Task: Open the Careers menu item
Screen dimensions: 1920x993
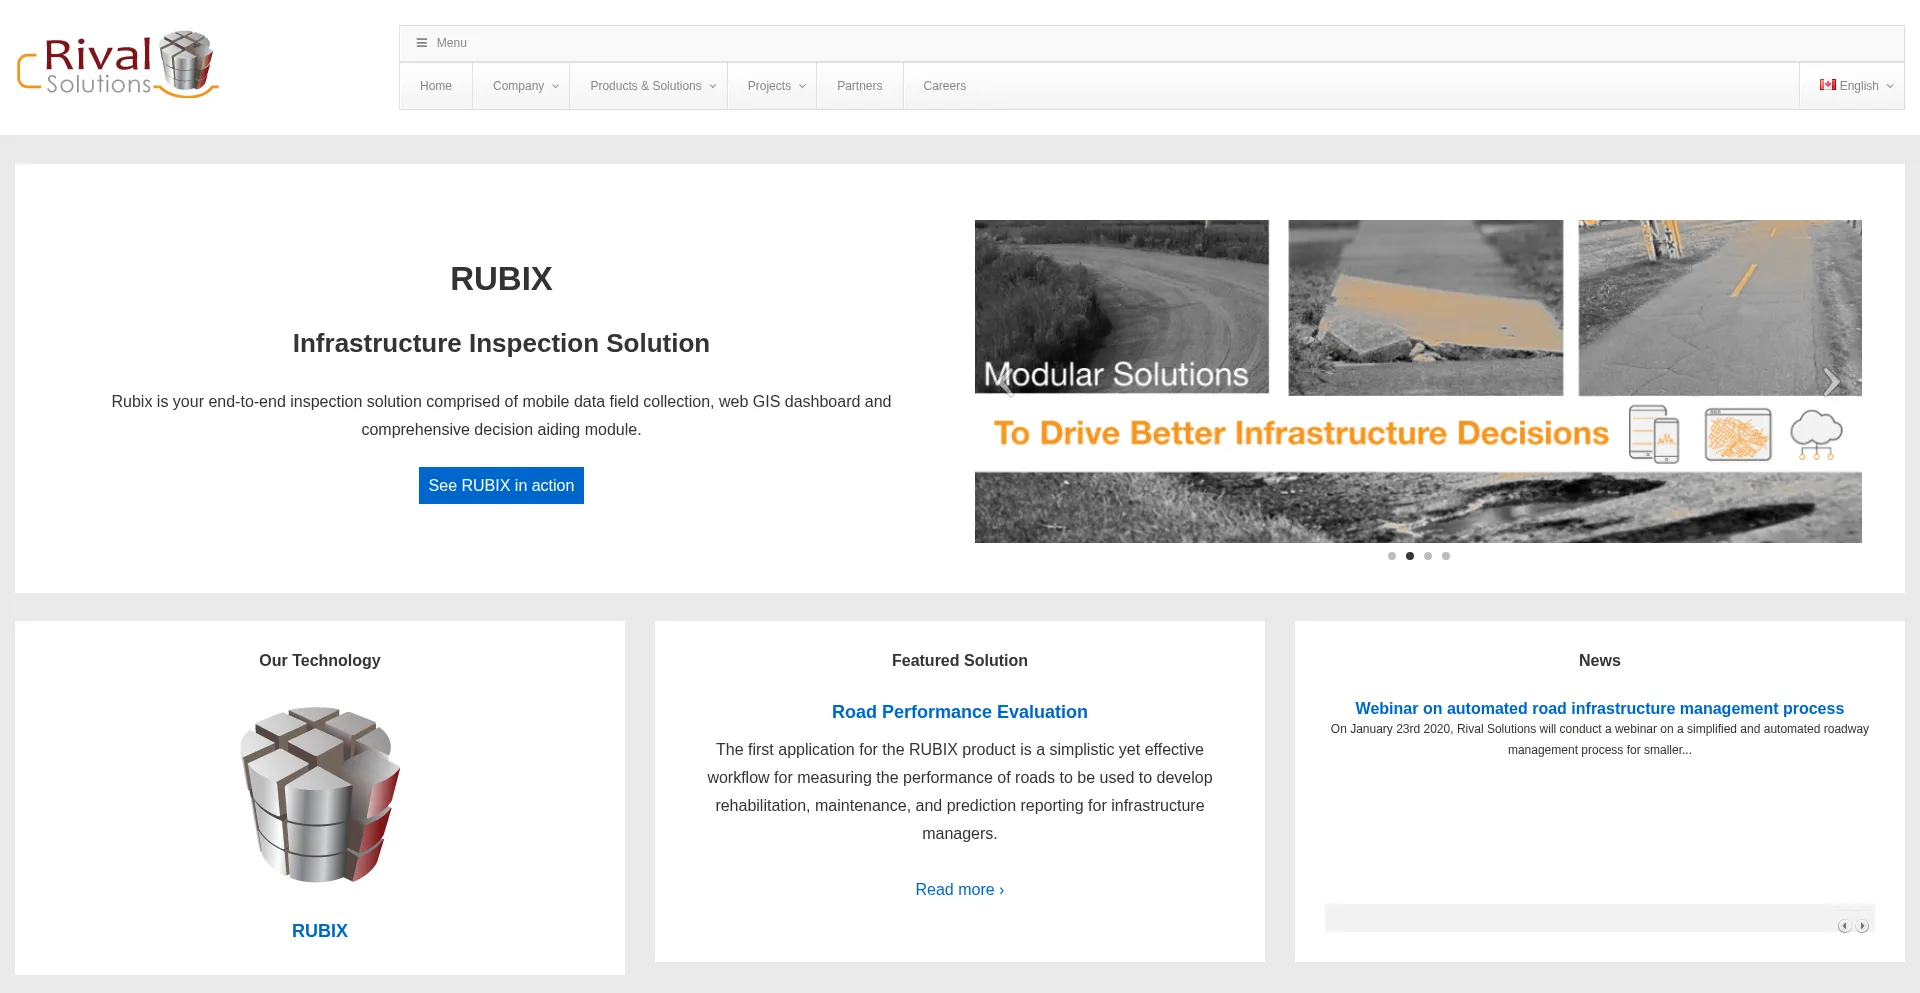Action: point(944,86)
